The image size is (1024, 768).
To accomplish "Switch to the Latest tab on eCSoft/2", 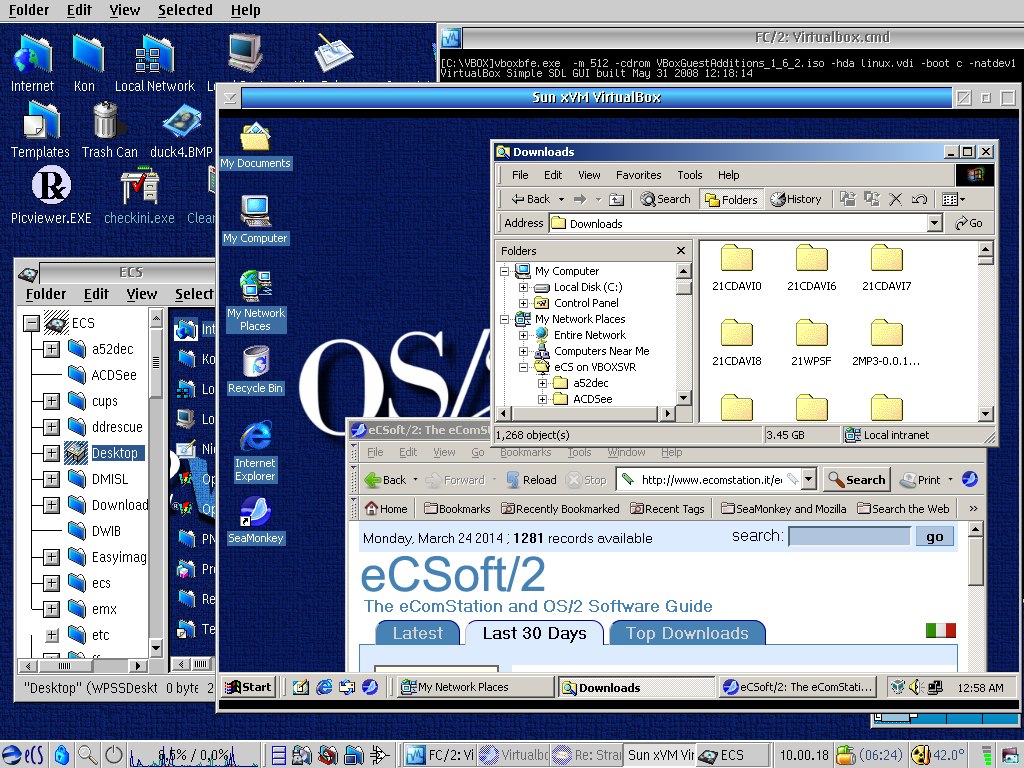I will click(x=417, y=633).
